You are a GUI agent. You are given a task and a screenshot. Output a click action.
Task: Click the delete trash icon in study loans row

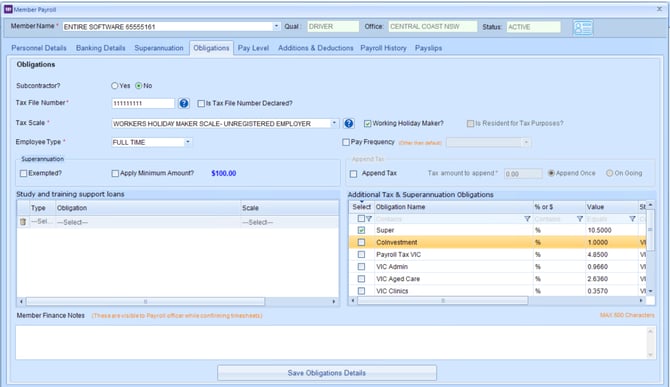[23, 222]
